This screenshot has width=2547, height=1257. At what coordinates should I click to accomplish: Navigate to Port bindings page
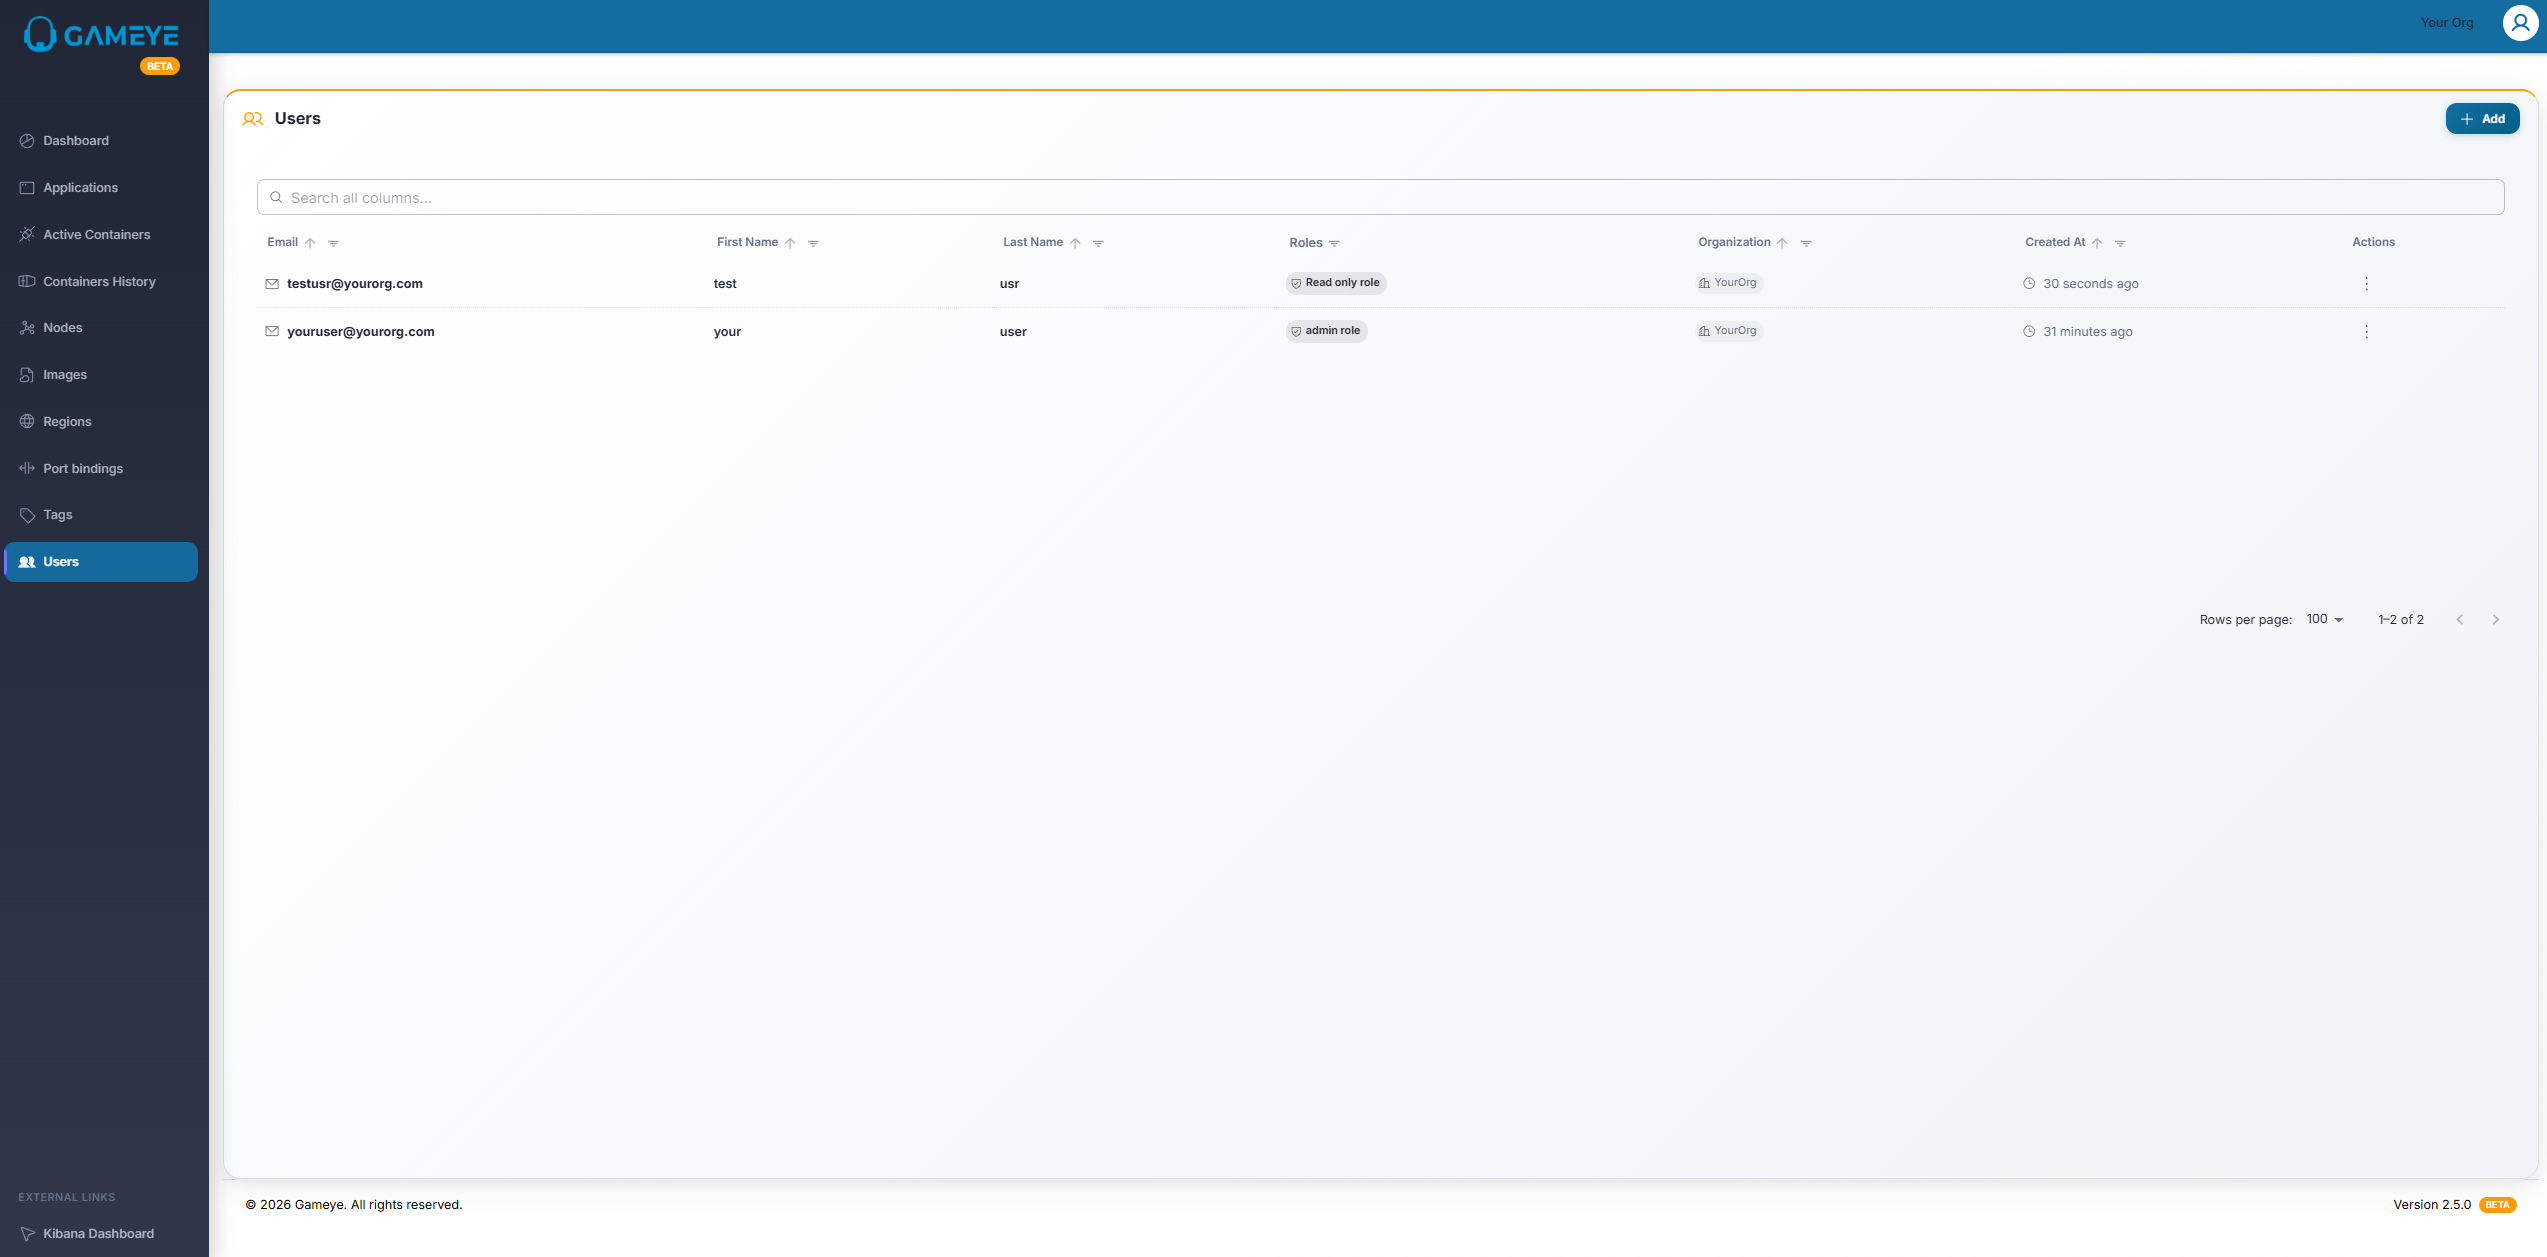[x=83, y=469]
